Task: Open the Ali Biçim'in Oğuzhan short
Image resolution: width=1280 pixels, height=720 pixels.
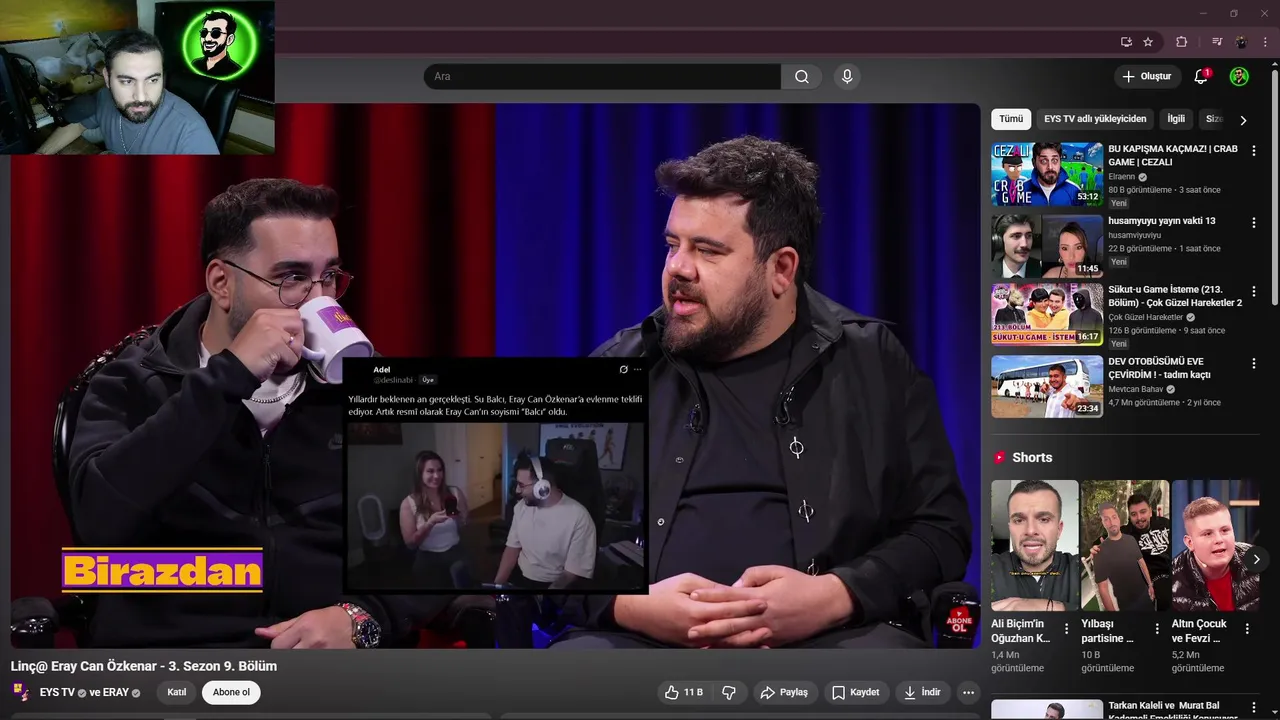Action: tap(1034, 545)
